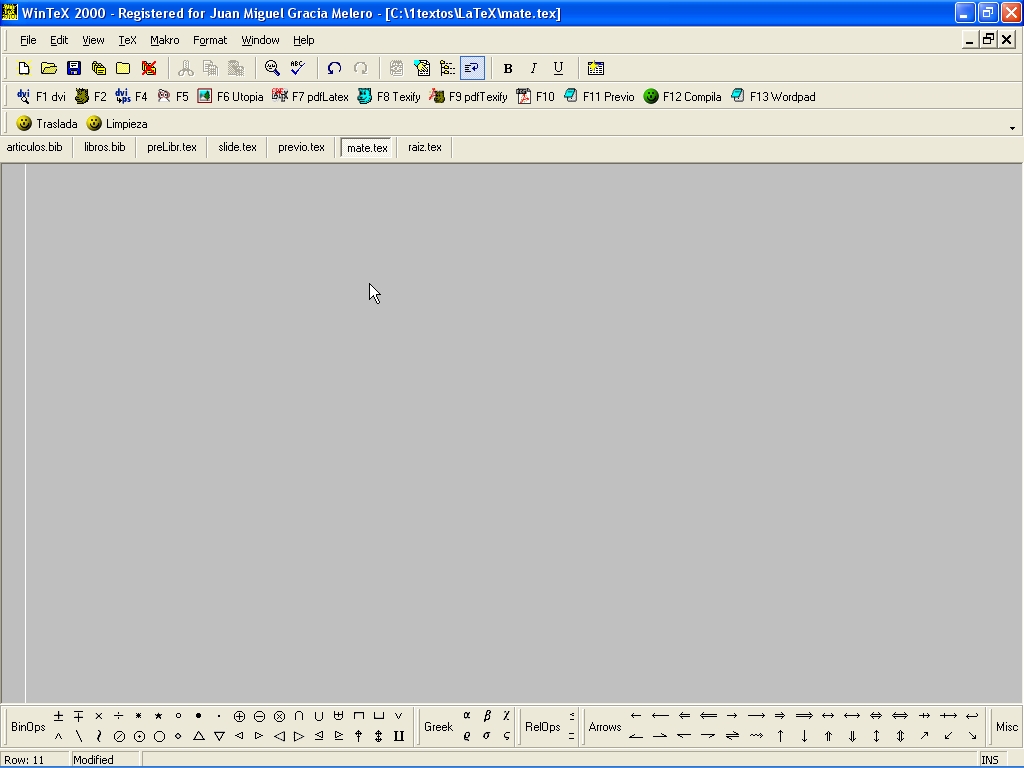This screenshot has height=768, width=1024.
Task: Click the INS indicator in status bar
Action: [990, 760]
